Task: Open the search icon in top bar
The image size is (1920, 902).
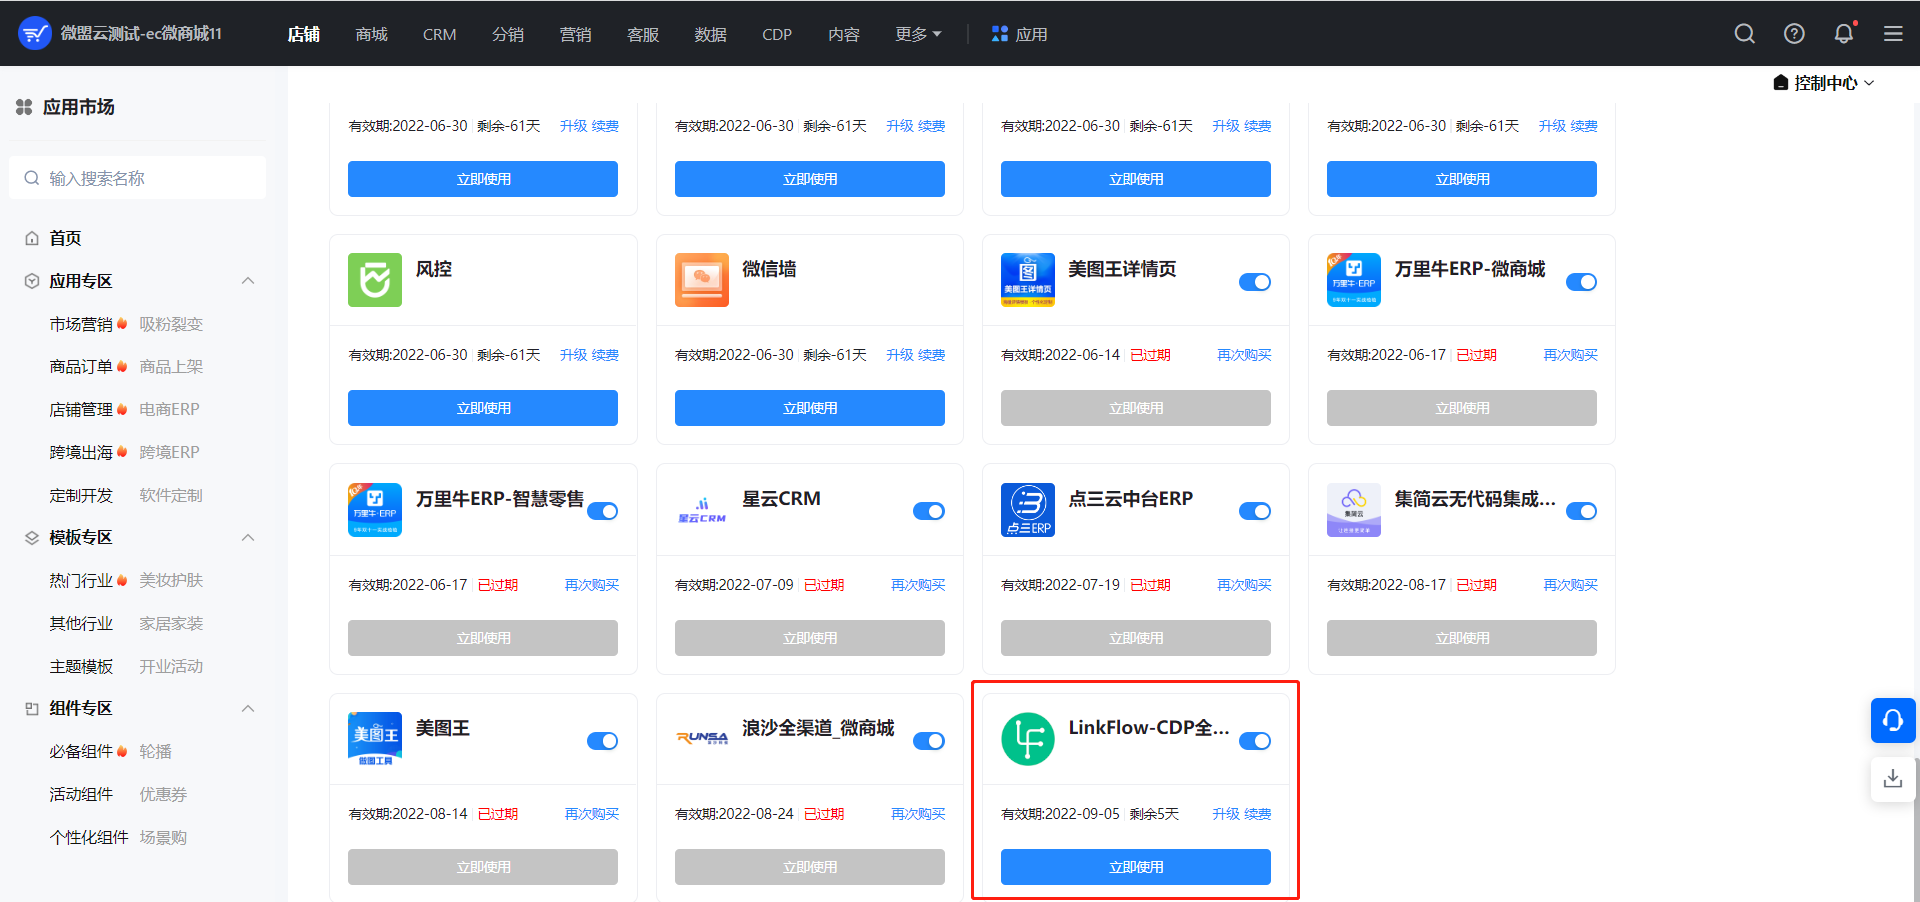Action: tap(1745, 34)
